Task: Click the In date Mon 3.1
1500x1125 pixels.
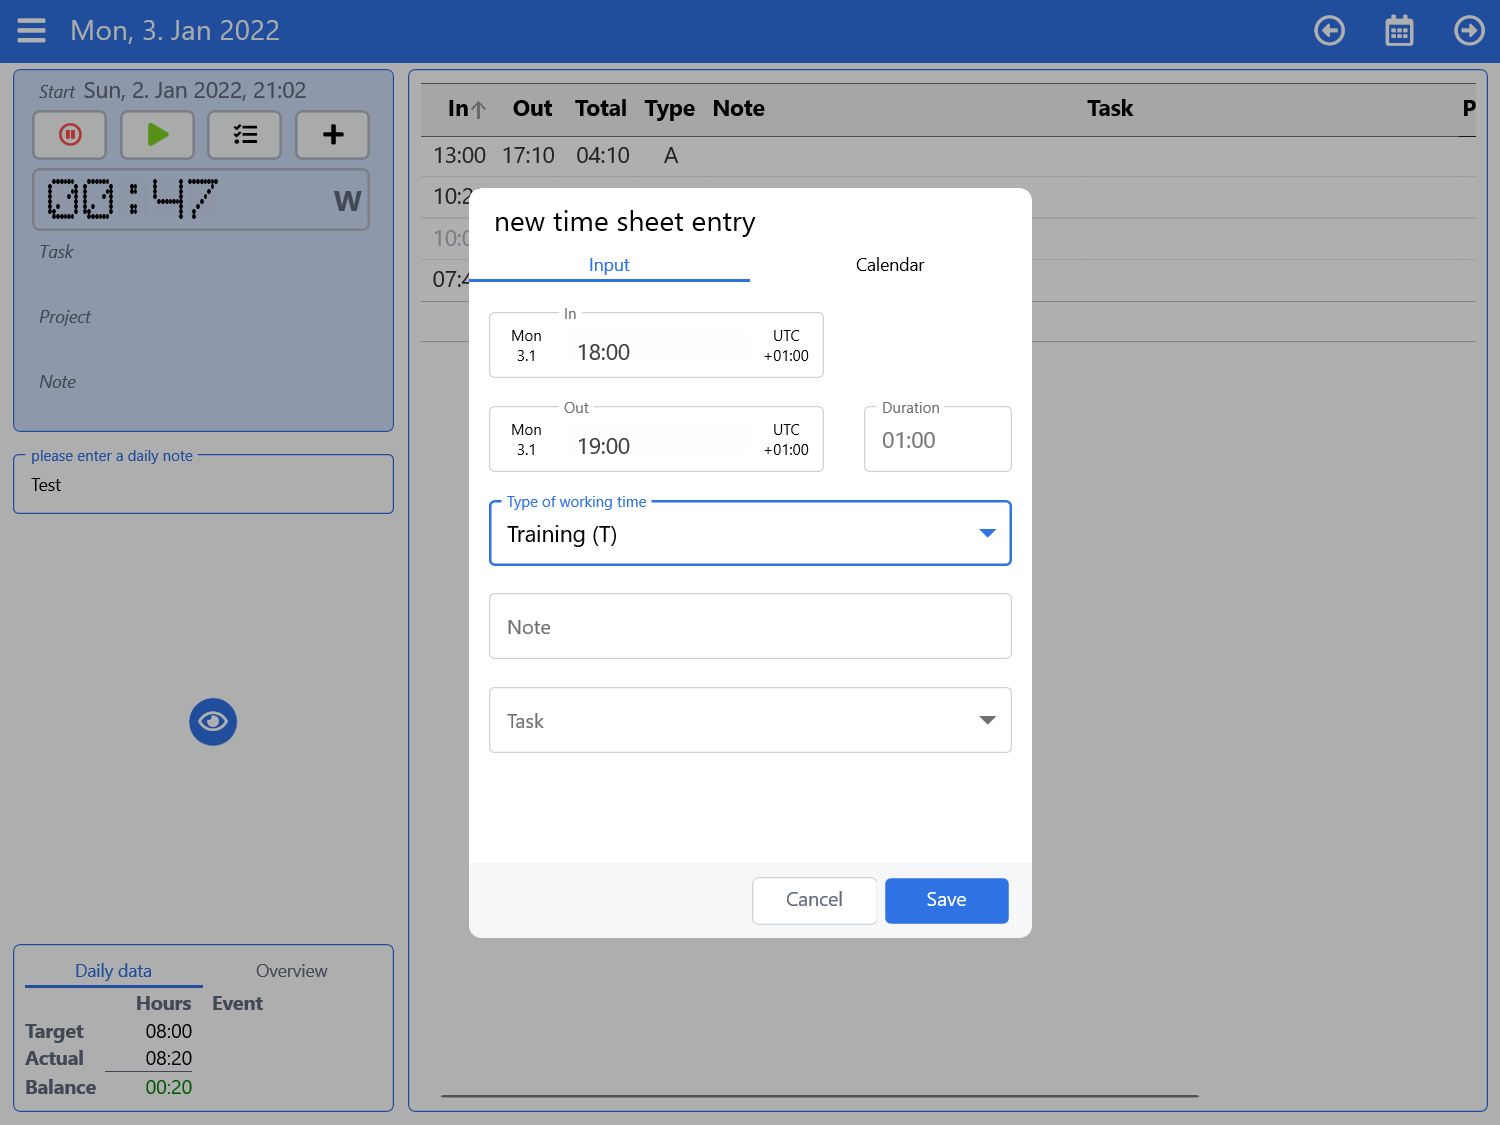Action: tap(526, 346)
